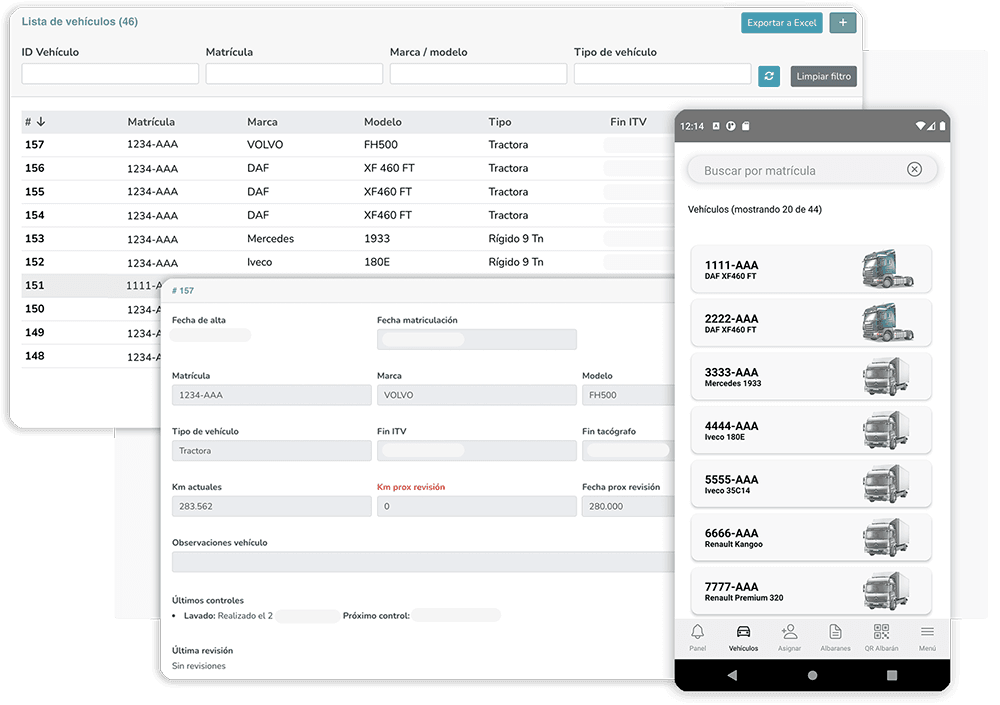This screenshot has height=705, width=1000.
Task: Click the Fin tacógrafo field
Action: 628,450
